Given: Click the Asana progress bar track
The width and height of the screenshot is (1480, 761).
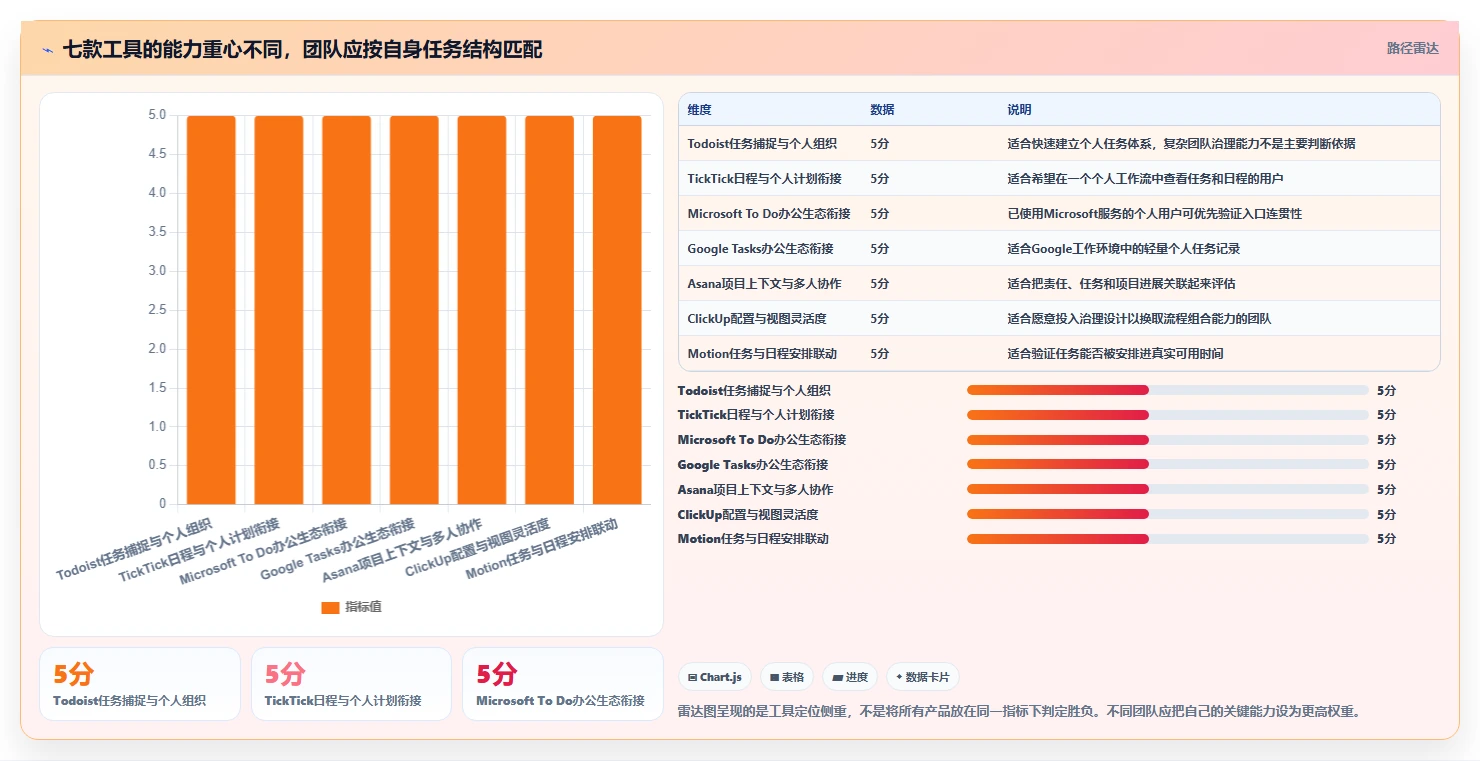Looking at the screenshot, I should point(1167,489).
